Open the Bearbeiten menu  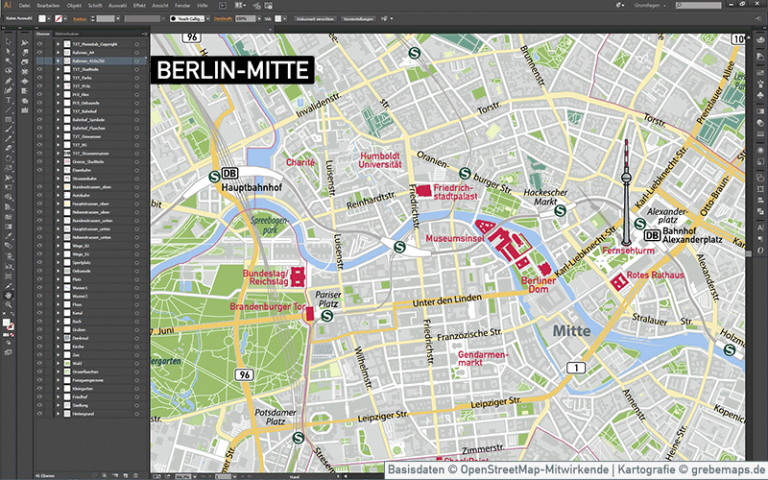(x=48, y=5)
